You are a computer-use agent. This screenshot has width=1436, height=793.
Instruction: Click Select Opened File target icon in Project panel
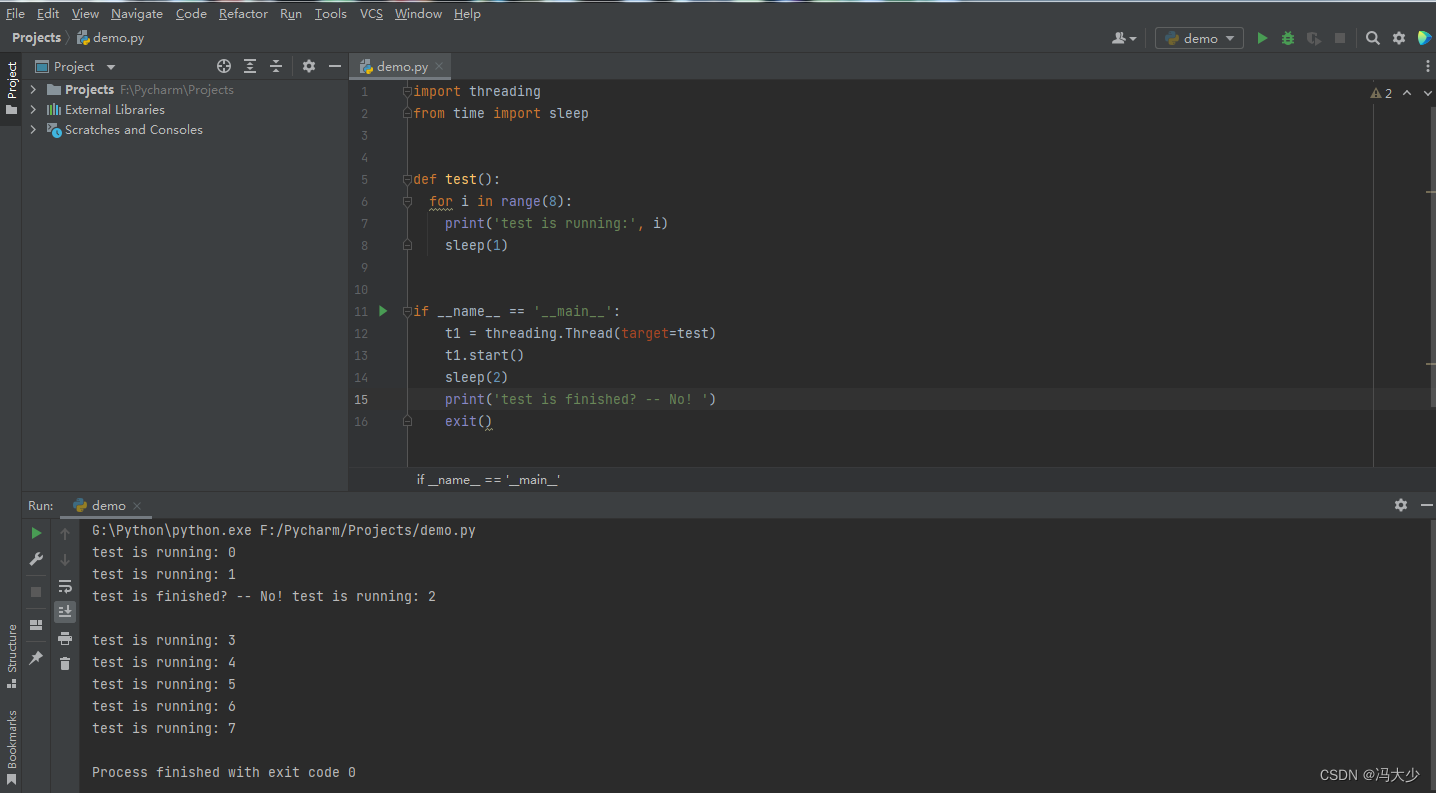(x=224, y=66)
